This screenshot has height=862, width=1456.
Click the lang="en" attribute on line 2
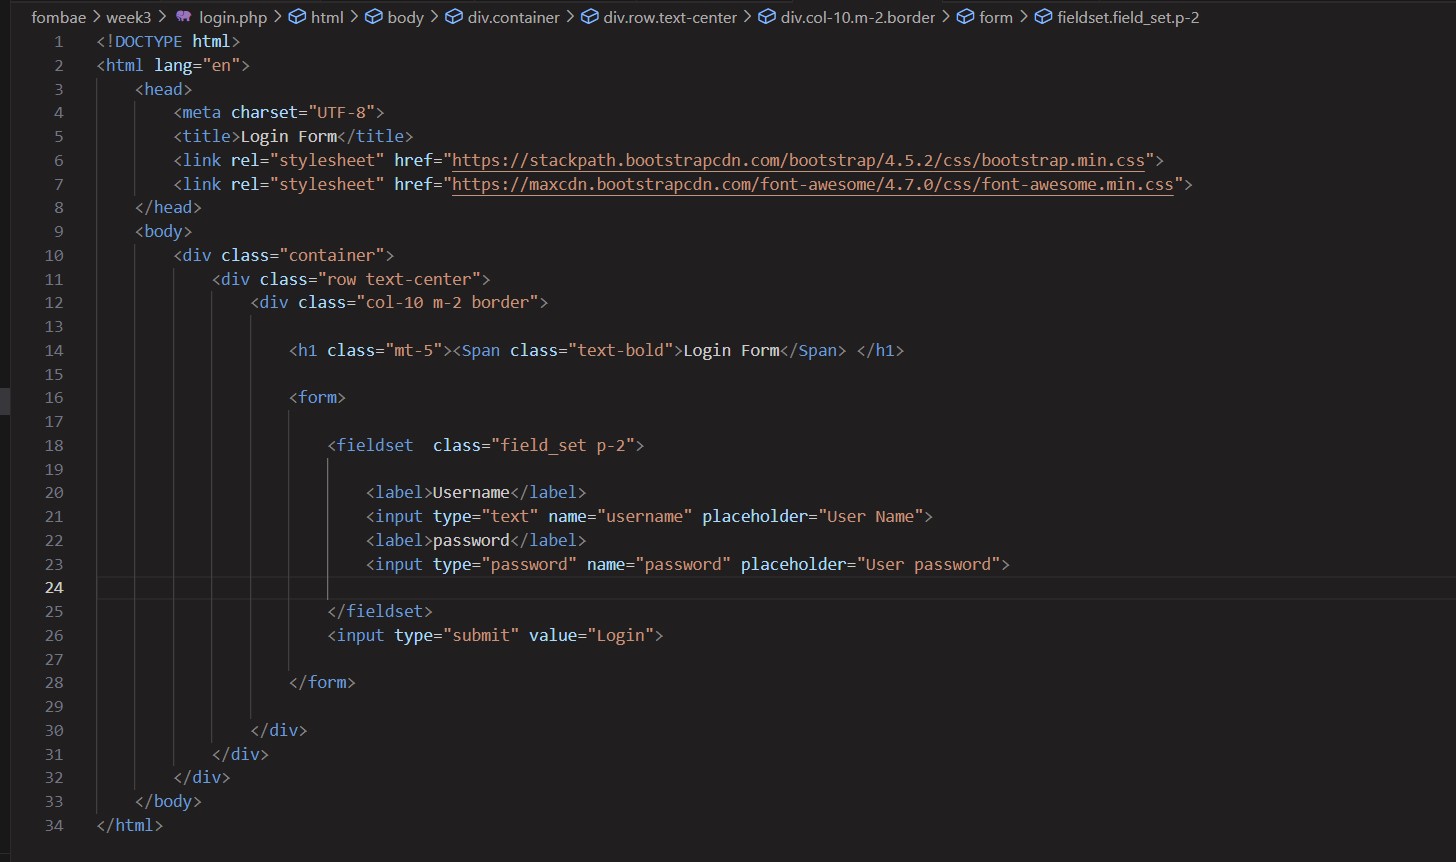197,65
